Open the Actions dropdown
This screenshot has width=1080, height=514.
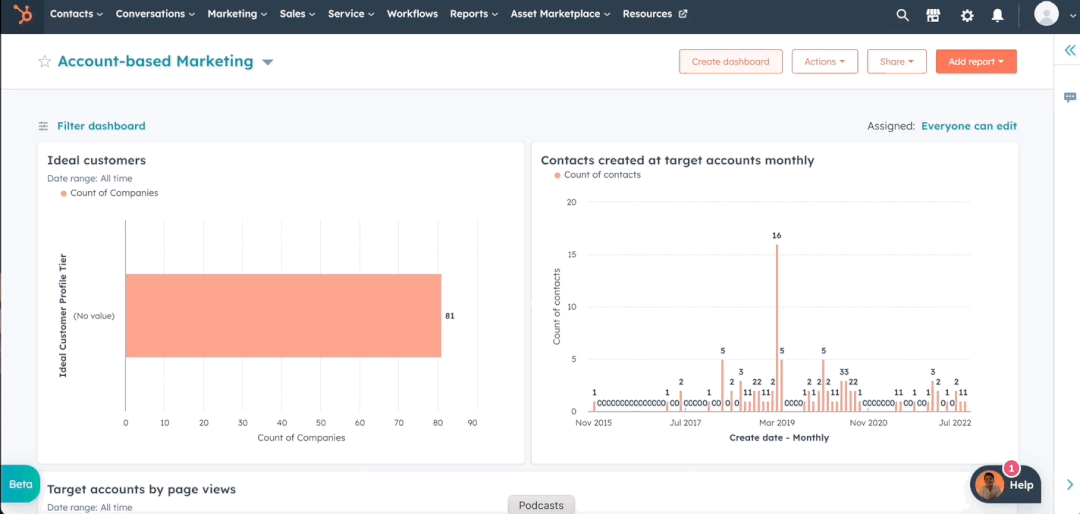824,62
